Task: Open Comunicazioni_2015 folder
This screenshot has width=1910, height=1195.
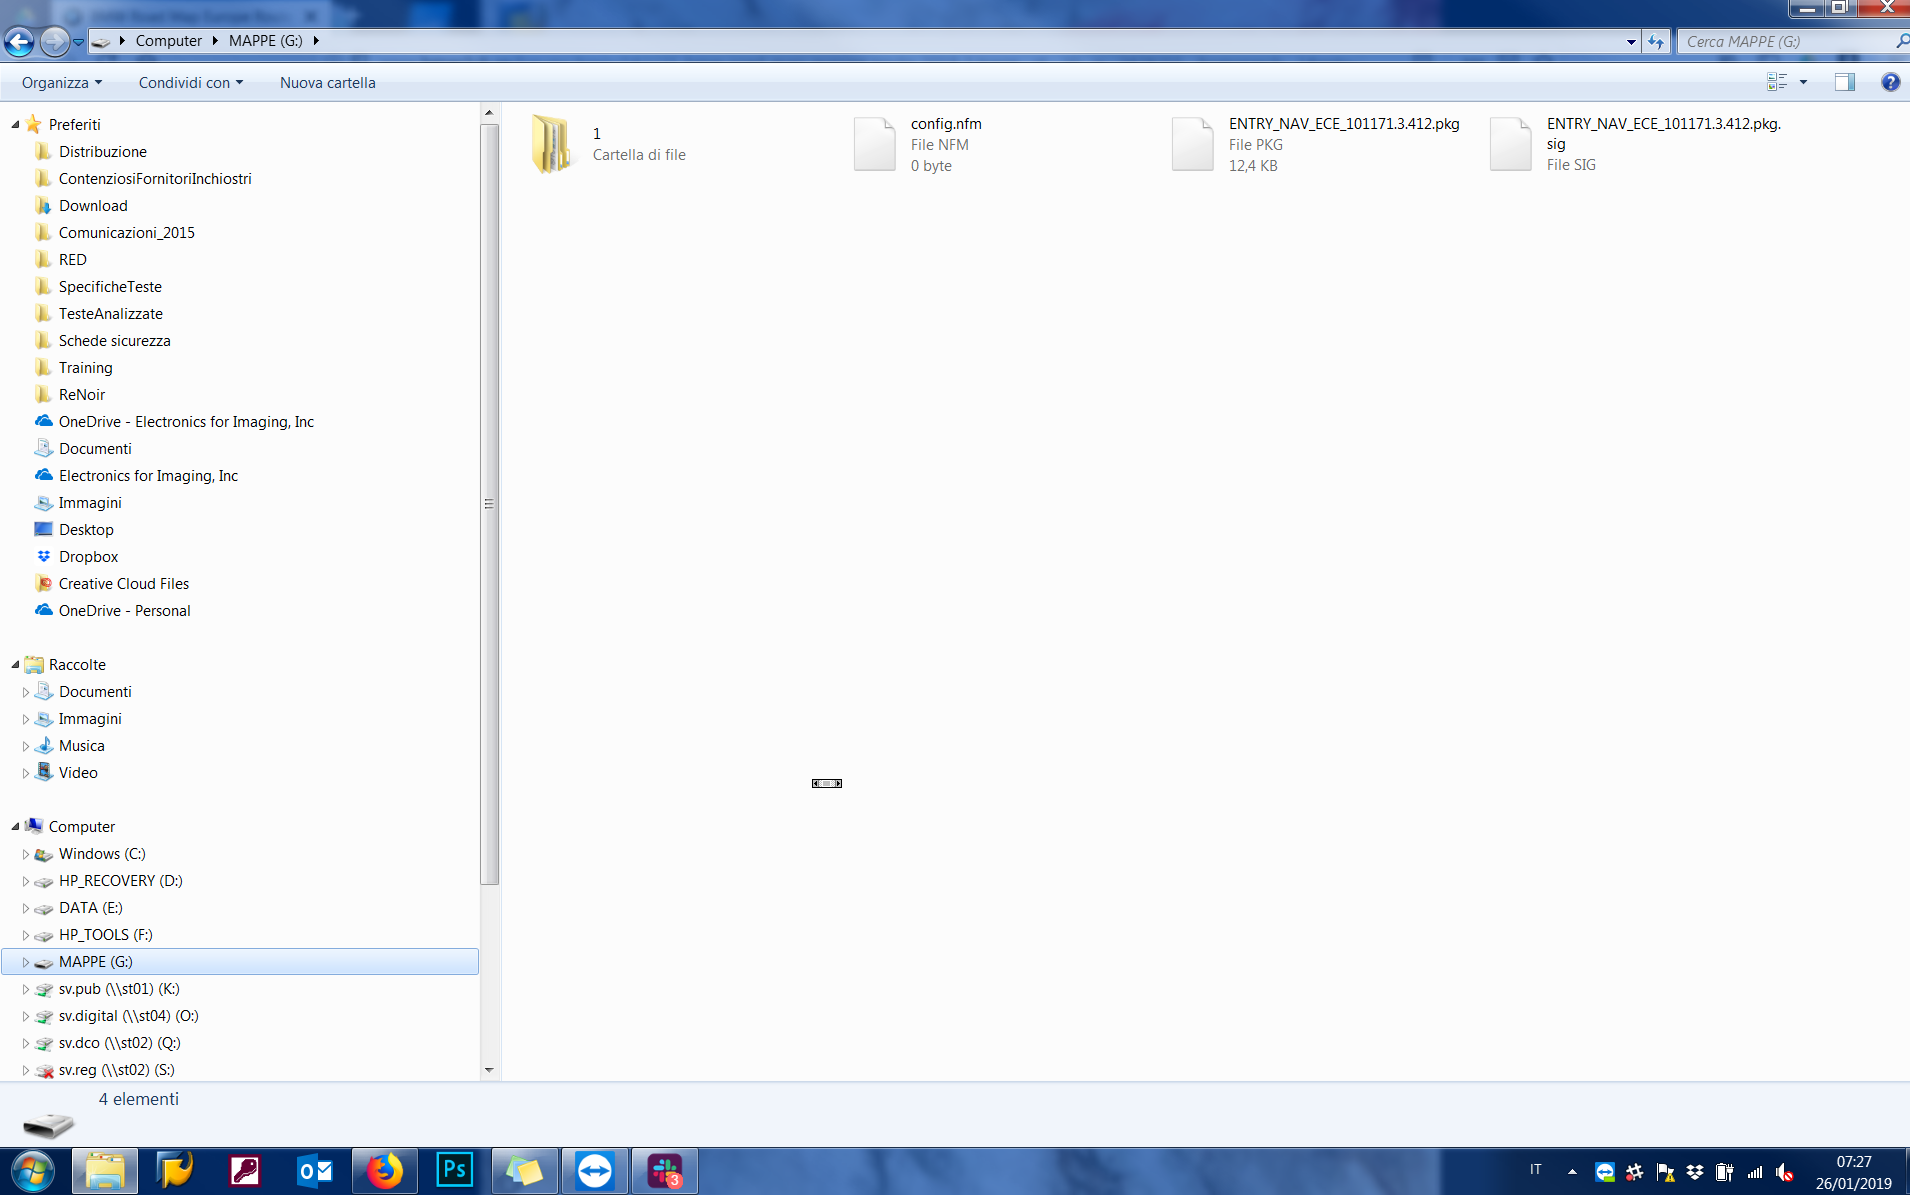Action: [127, 233]
